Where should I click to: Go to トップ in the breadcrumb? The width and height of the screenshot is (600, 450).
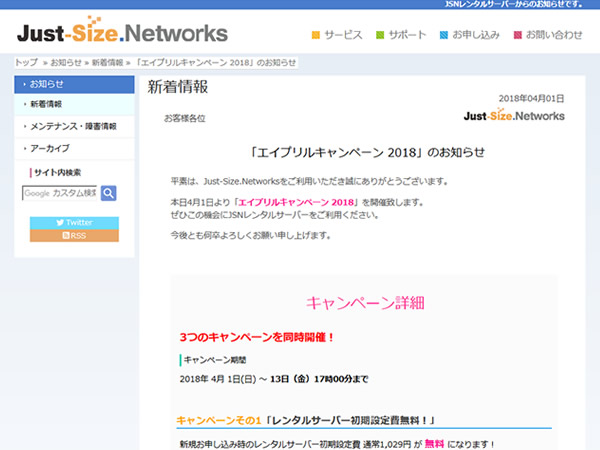26,62
